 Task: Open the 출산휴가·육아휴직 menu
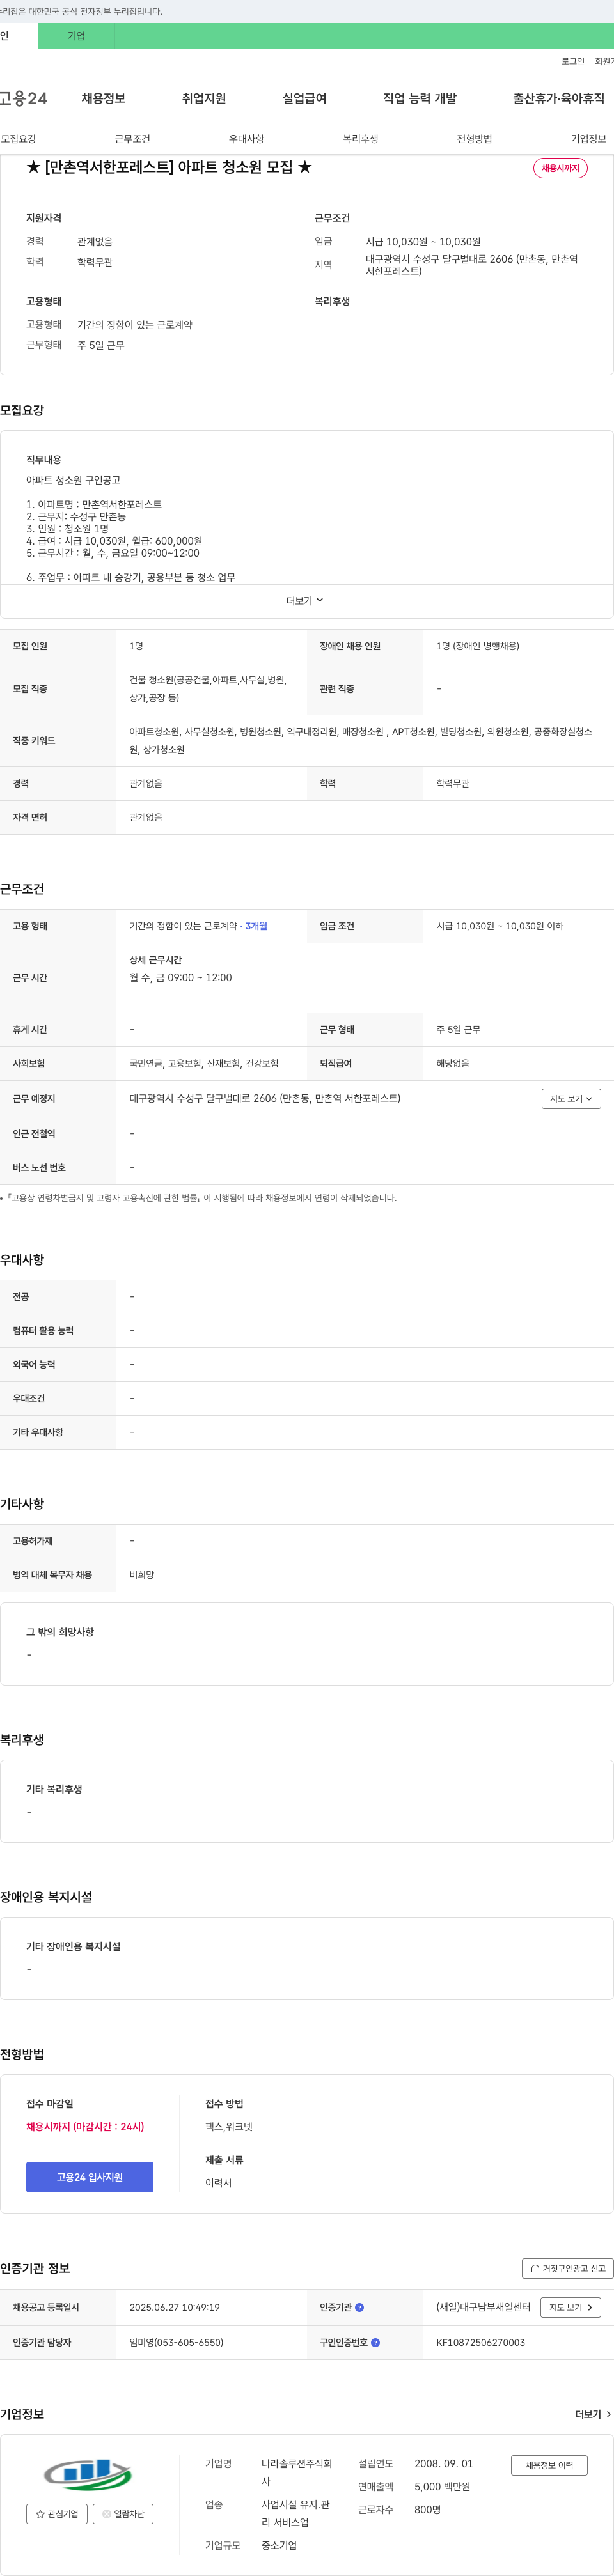point(559,98)
